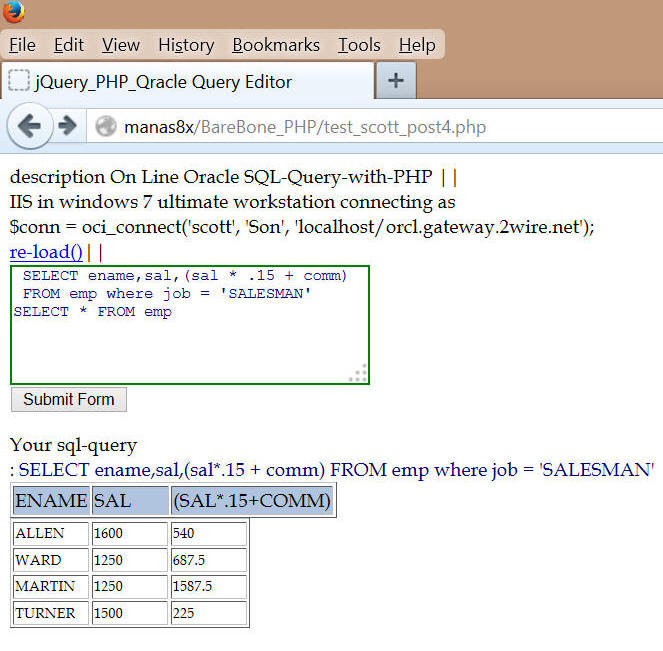Click MARTIN's 1250 salary cell
This screenshot has height=651, width=663.
click(130, 586)
